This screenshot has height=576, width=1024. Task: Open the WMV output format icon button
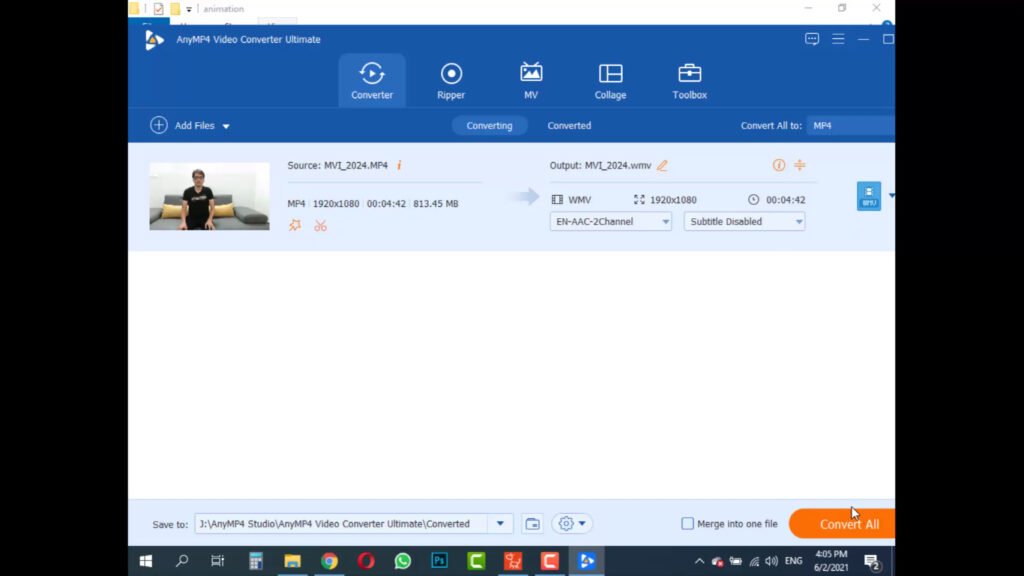pyautogui.click(x=869, y=196)
